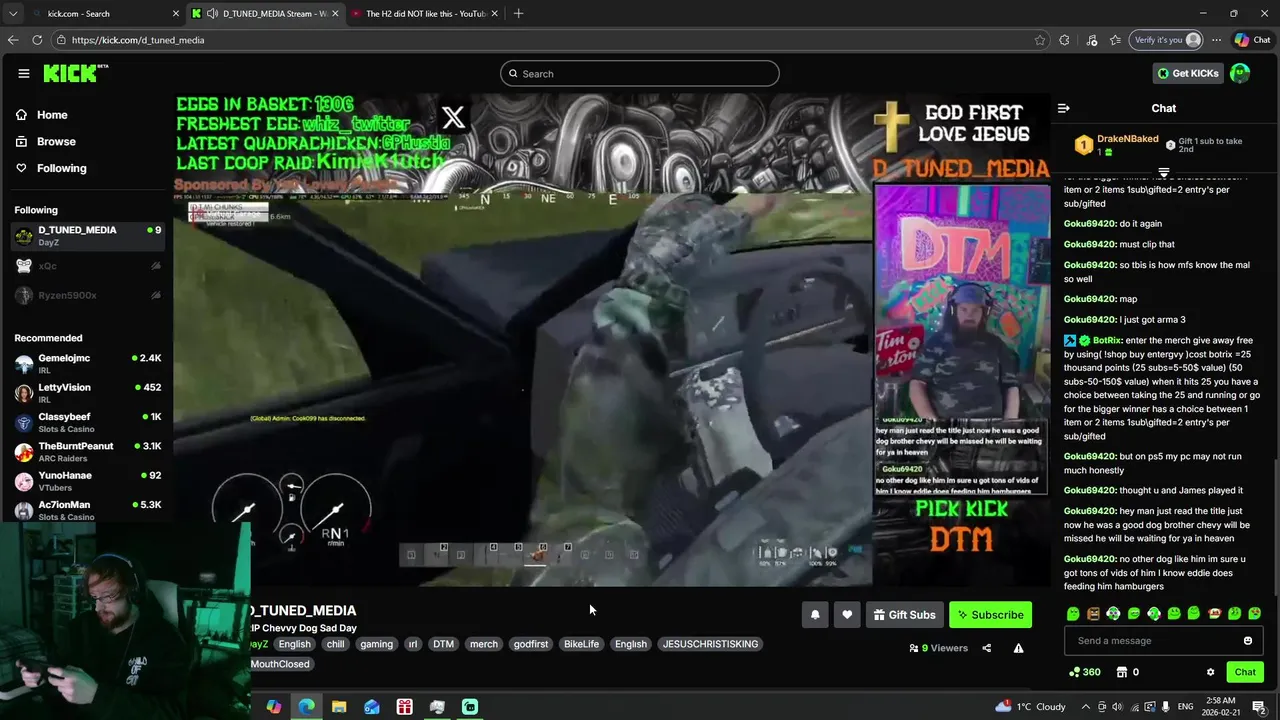Open browser Settings and more ellipsis

click(x=1216, y=40)
